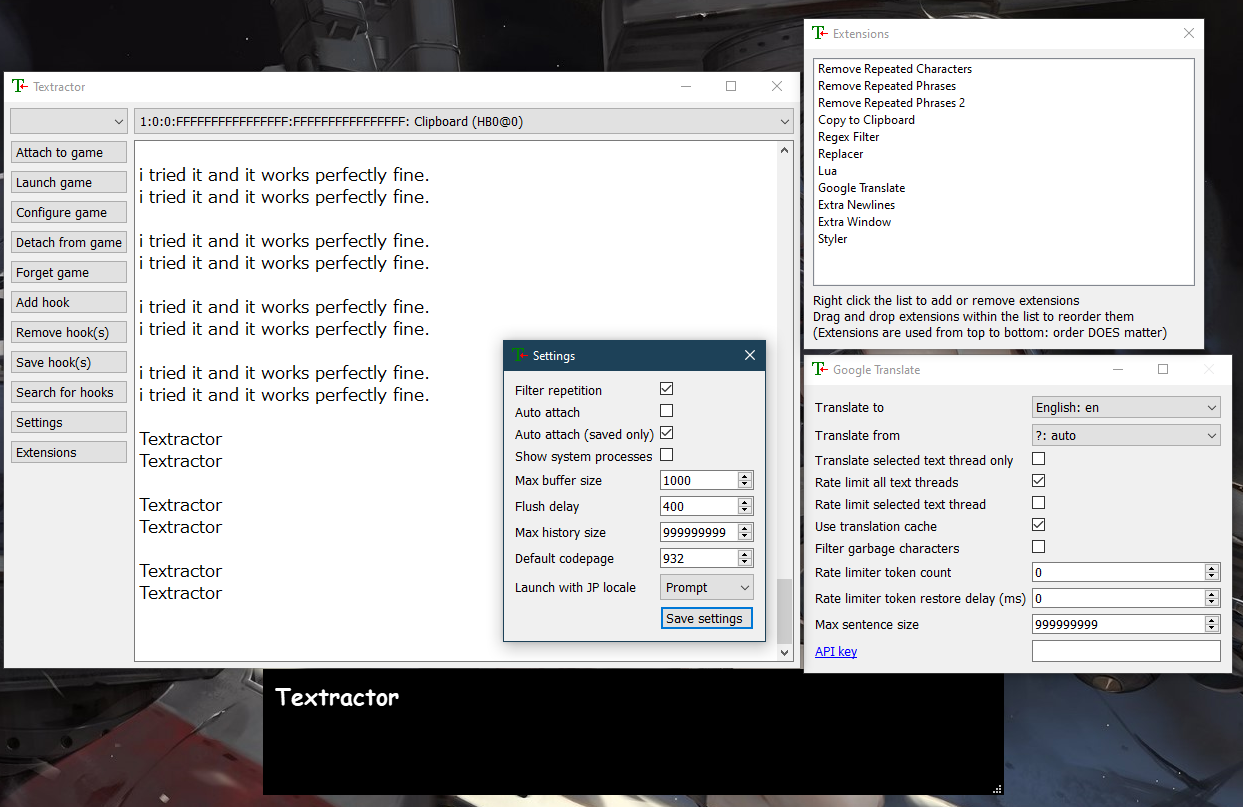Select Remove Repeated Characters extension
Viewport: 1243px width, 807px height.
tap(895, 69)
